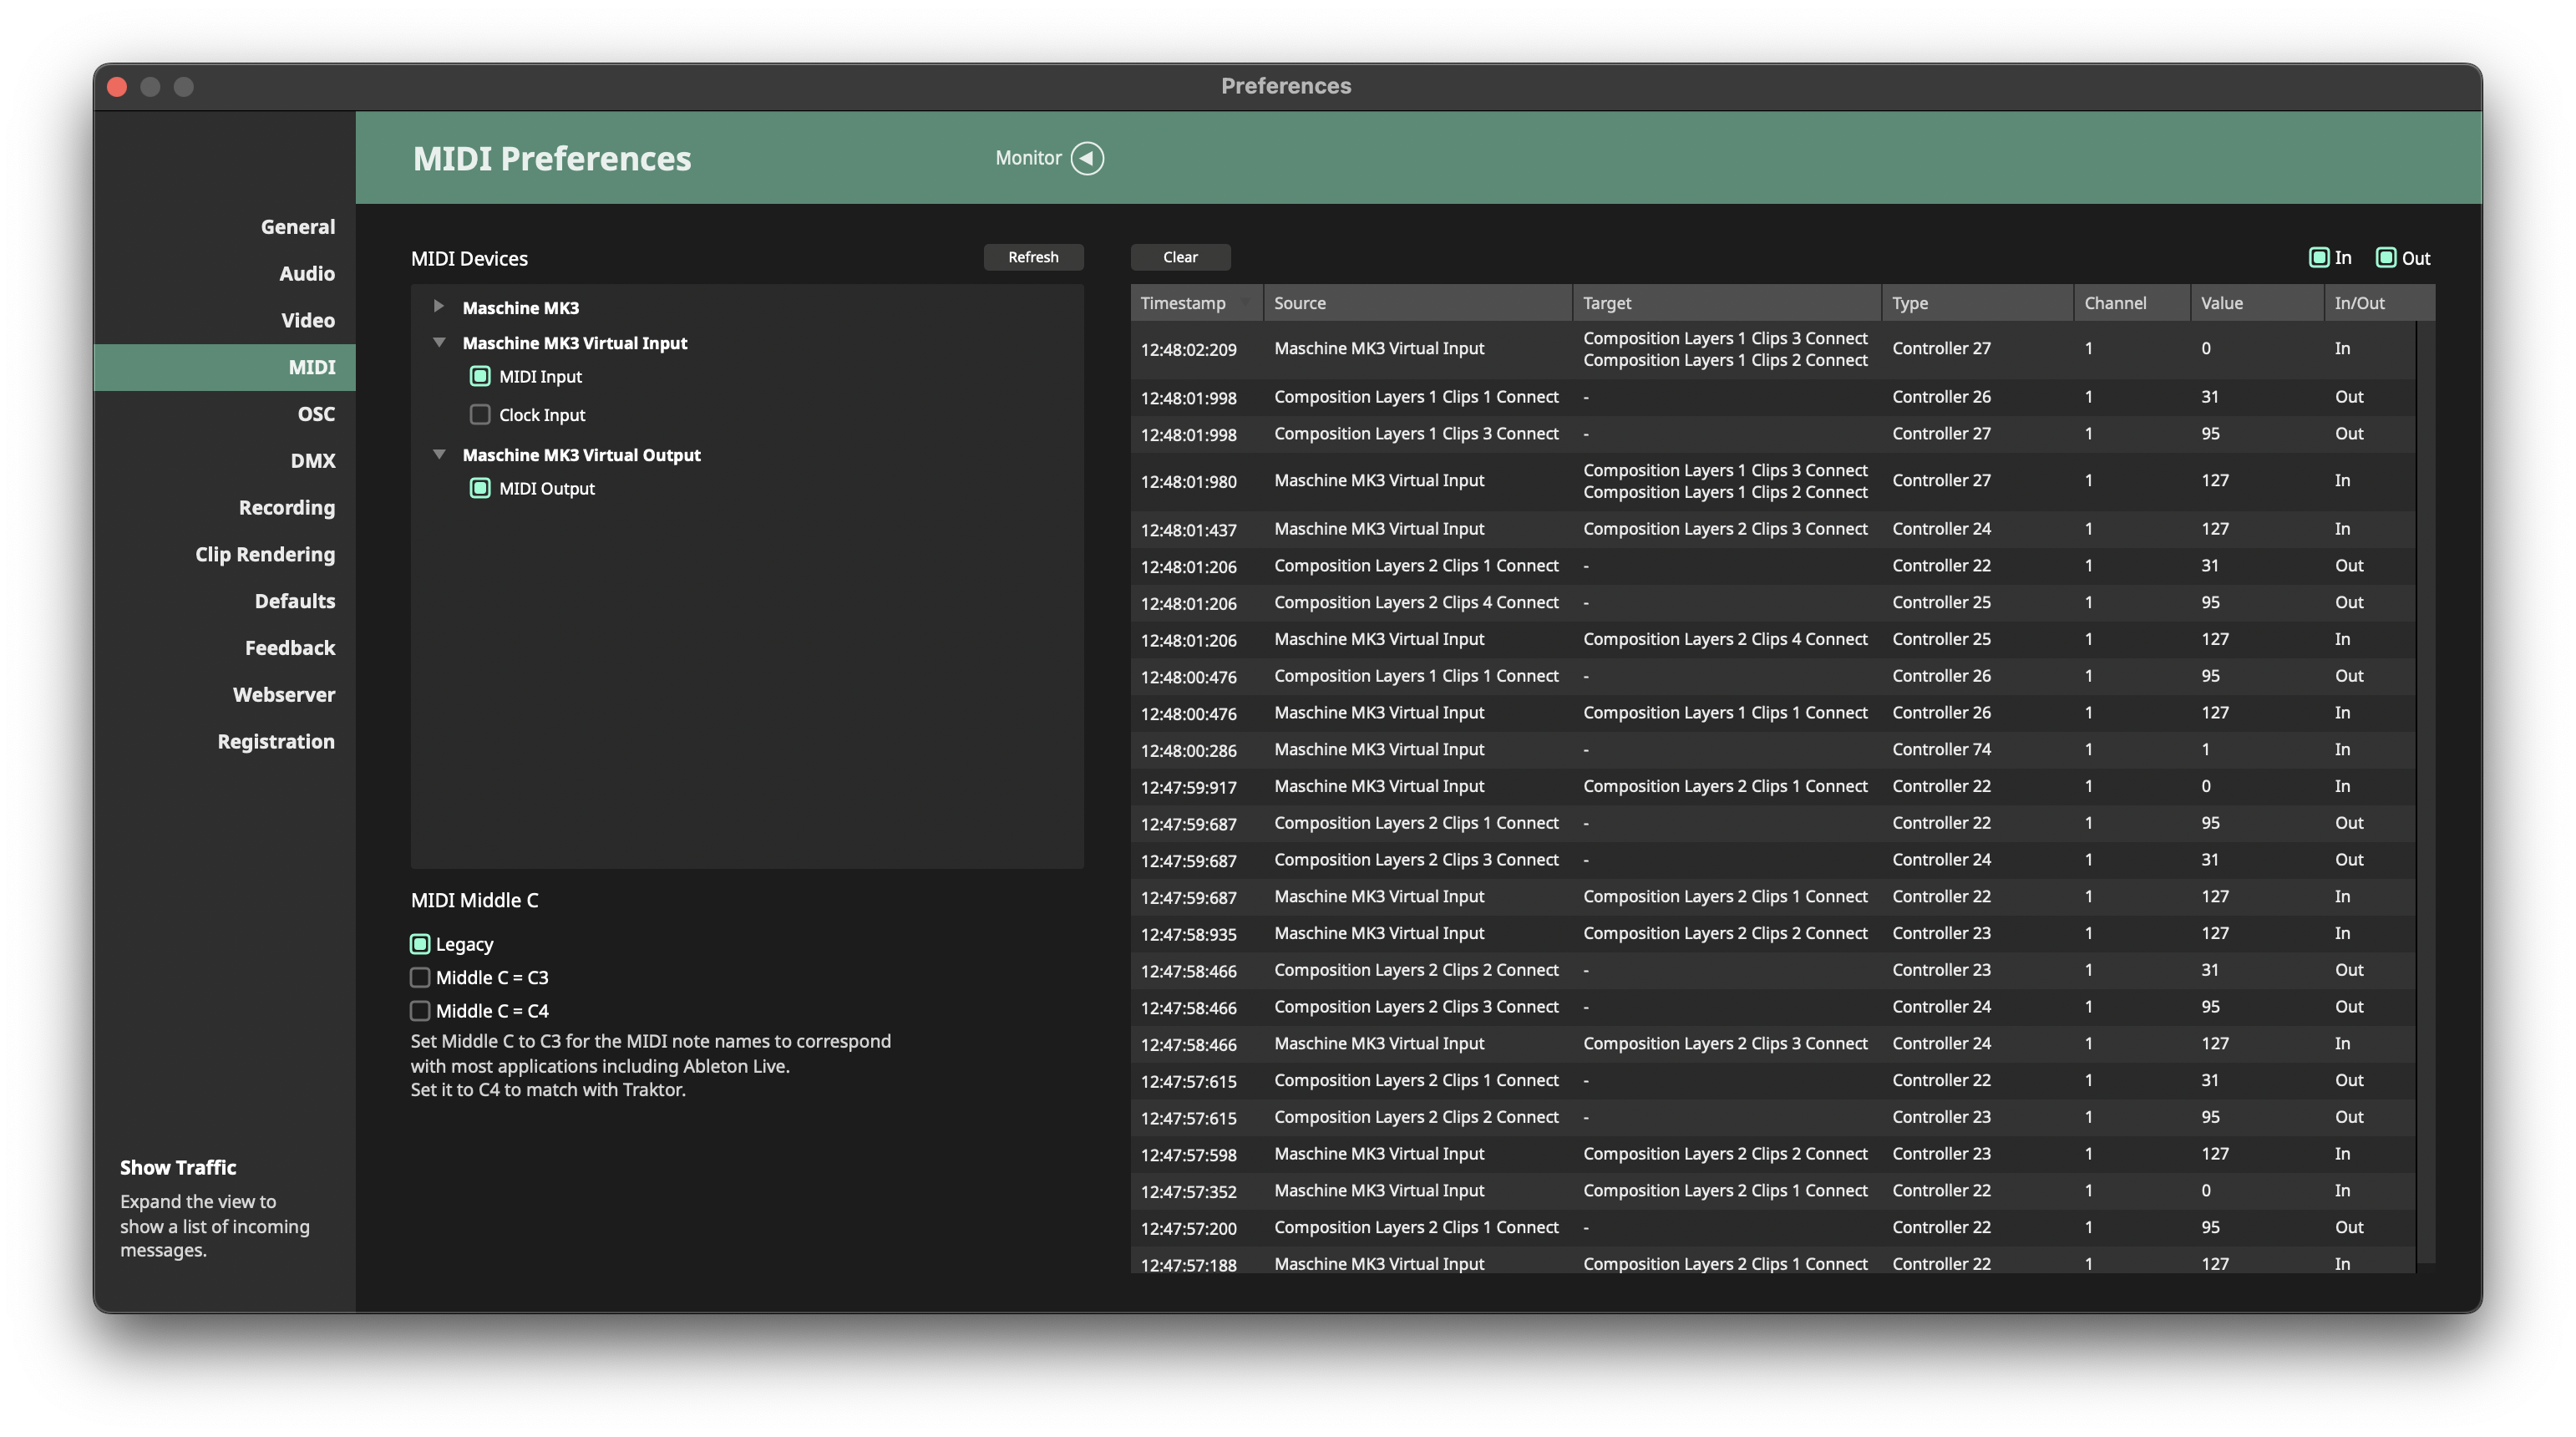This screenshot has height=1437, width=2576.
Task: Click the Monitor label in header
Action: coord(1028,158)
